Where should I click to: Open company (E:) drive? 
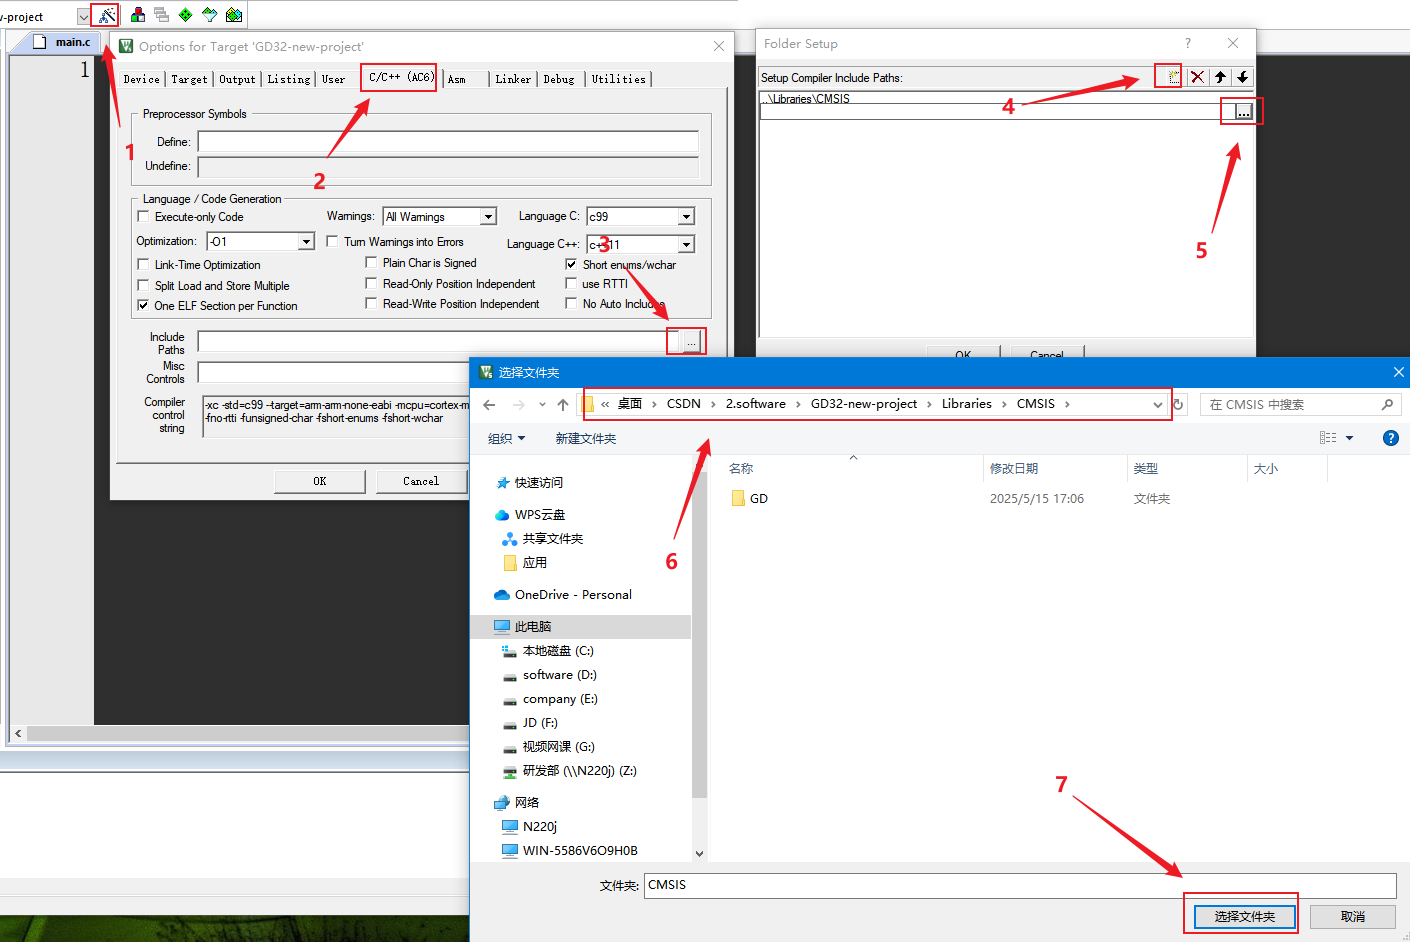(x=560, y=699)
